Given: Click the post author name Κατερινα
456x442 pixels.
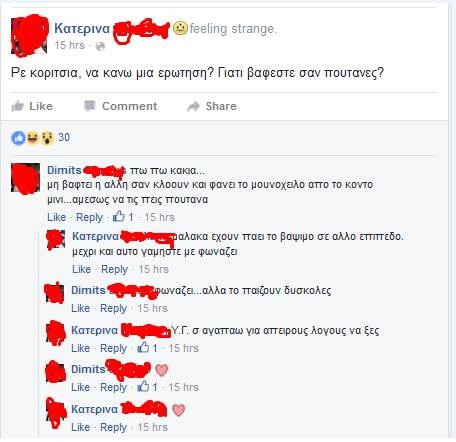Looking at the screenshot, I should point(82,29).
